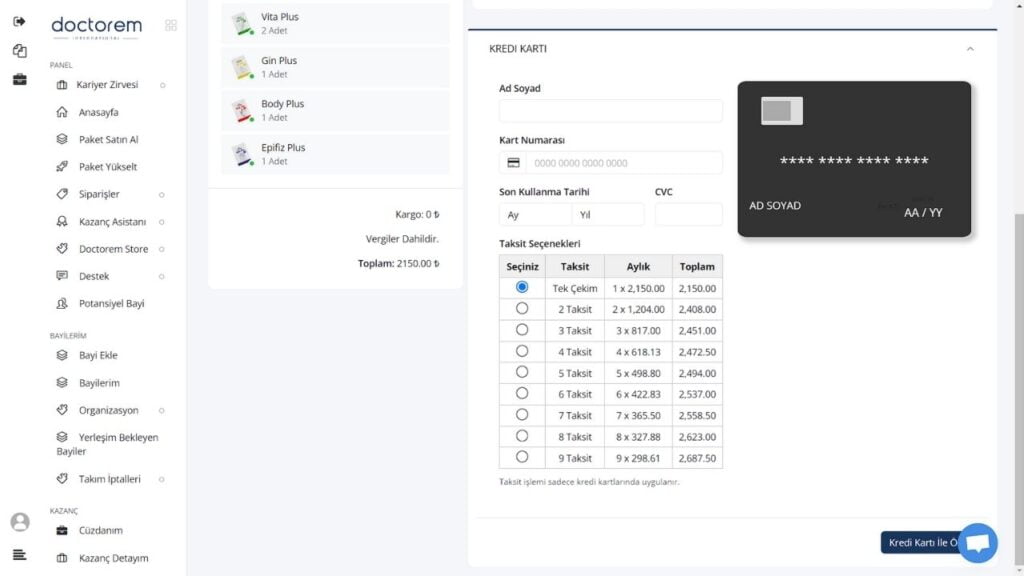
Task: Go to Cüzdanım in the sidebar
Action: [101, 530]
